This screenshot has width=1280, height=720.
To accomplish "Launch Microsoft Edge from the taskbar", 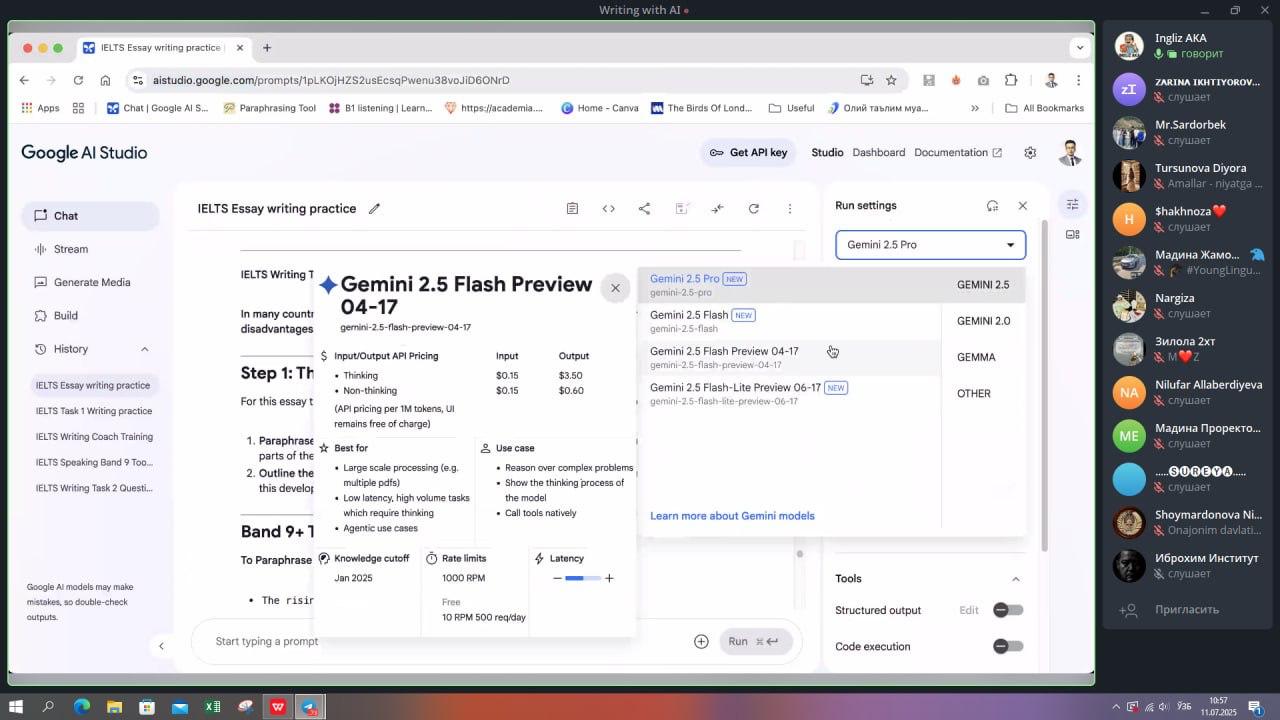I will click(x=81, y=707).
